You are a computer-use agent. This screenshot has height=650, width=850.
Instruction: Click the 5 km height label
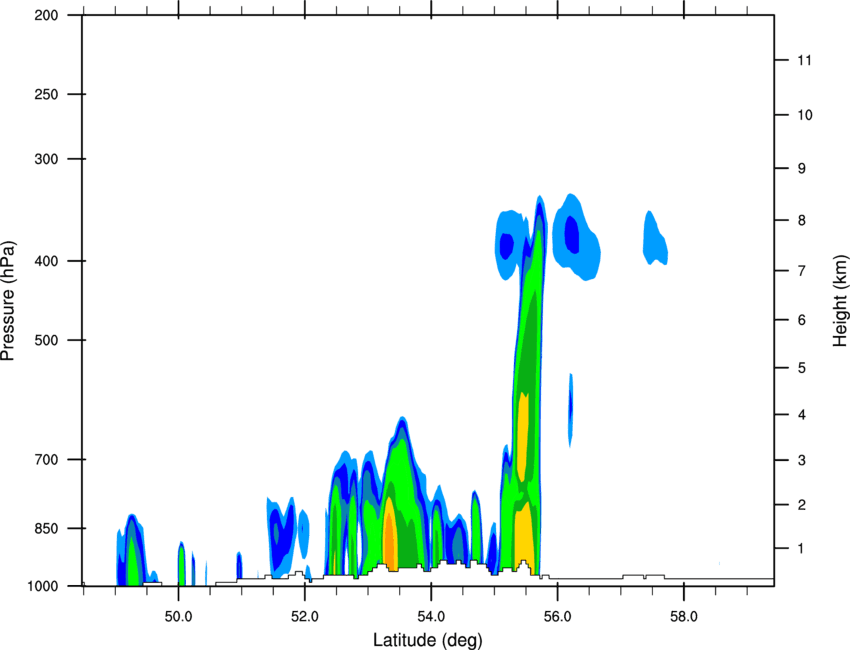pos(802,368)
